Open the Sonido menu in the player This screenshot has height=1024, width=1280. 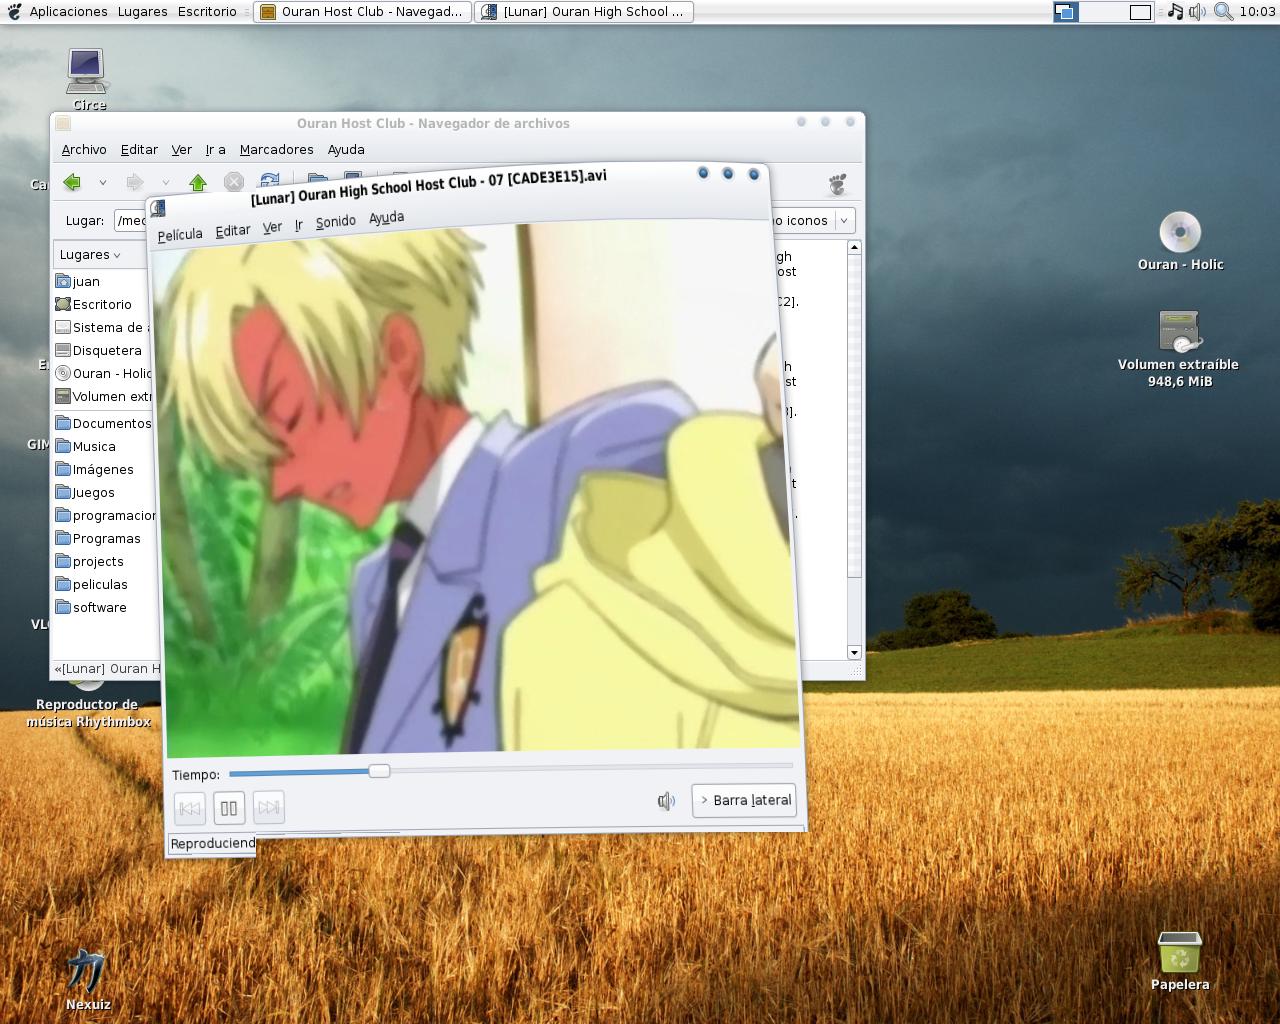tap(335, 221)
